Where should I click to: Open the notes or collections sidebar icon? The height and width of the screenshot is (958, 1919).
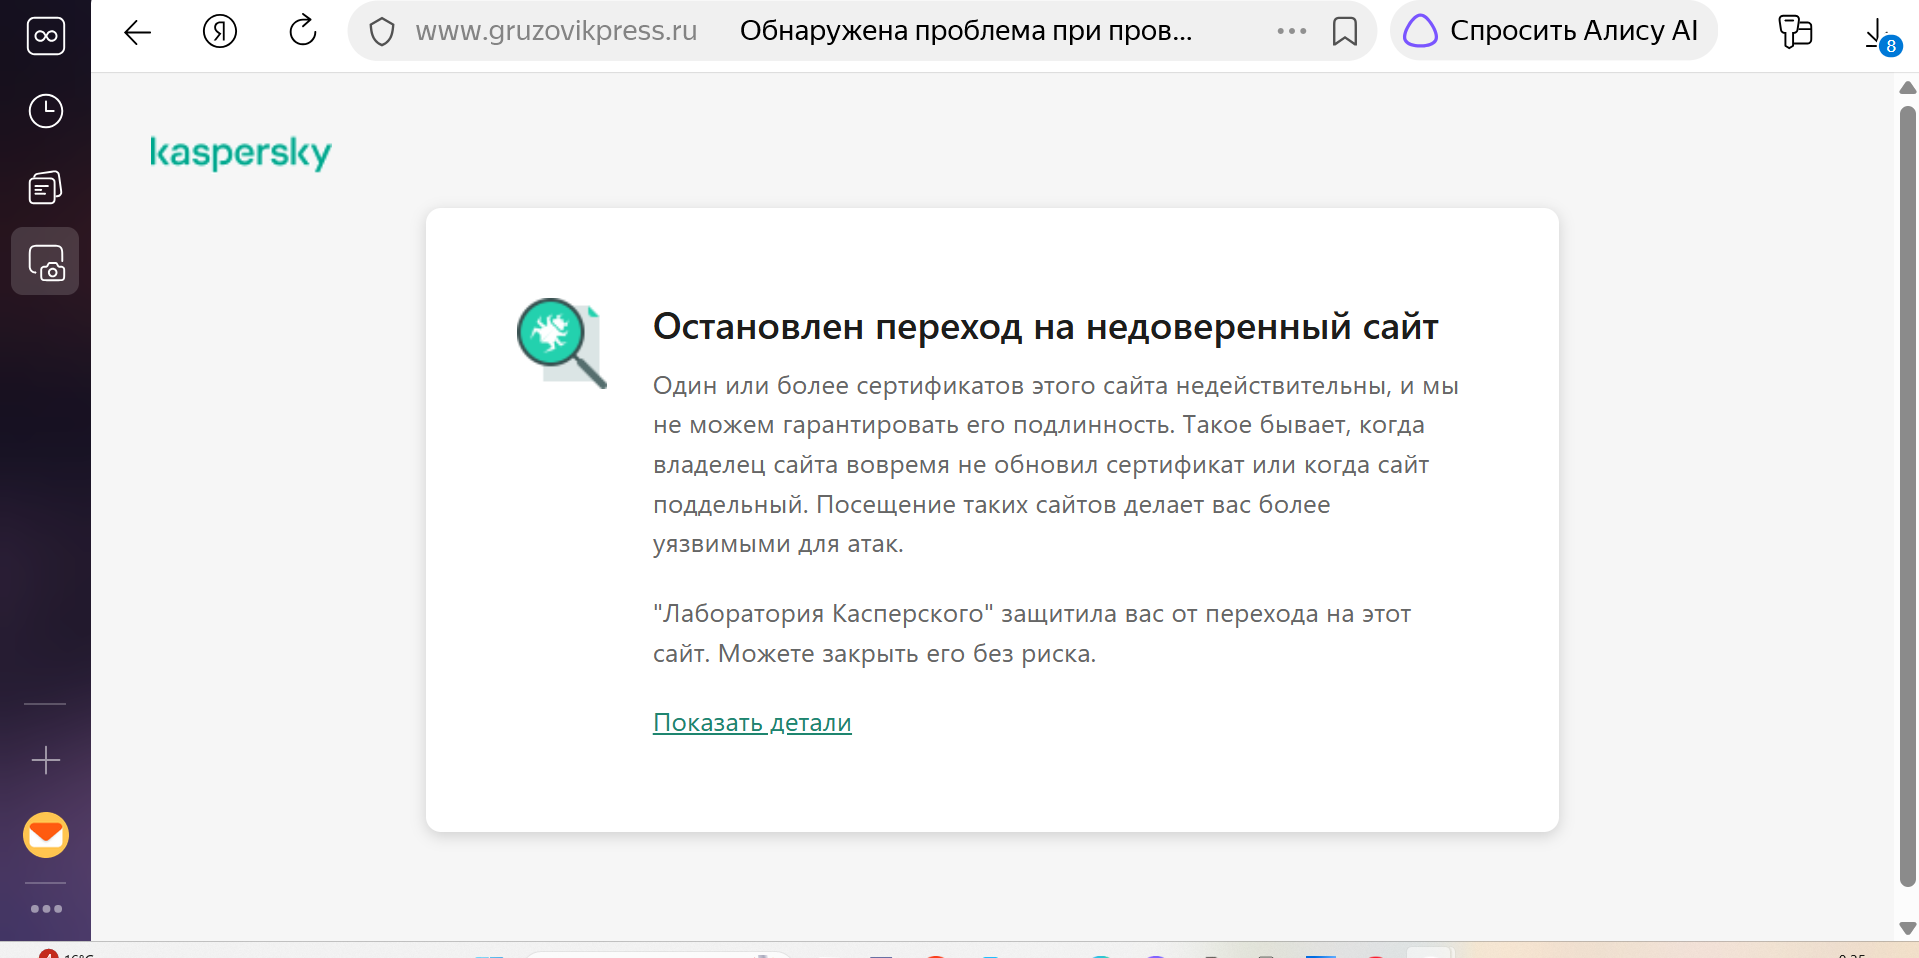point(45,187)
